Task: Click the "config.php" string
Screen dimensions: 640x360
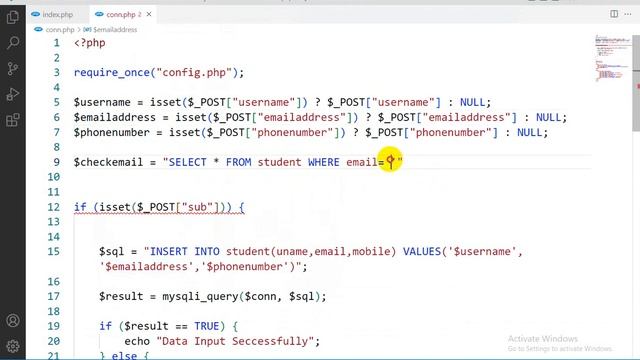Action: pos(194,73)
